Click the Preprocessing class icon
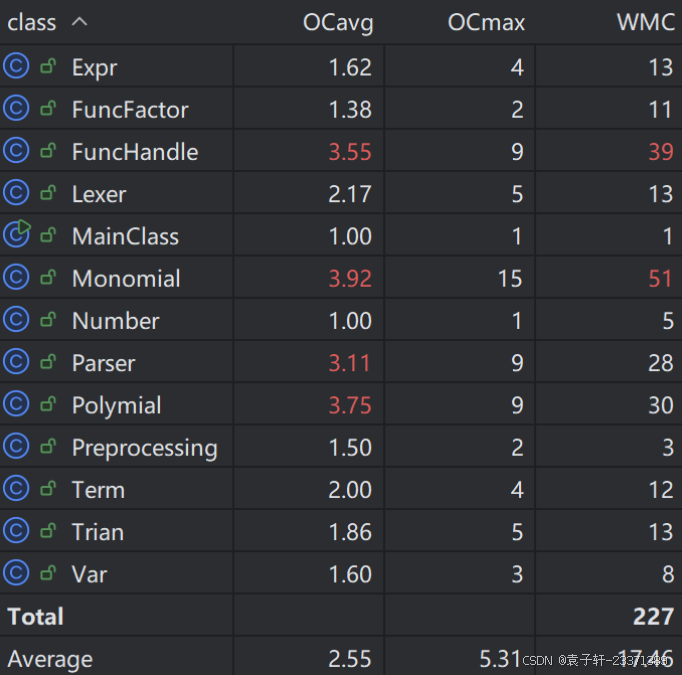This screenshot has width=682, height=675. 16,446
